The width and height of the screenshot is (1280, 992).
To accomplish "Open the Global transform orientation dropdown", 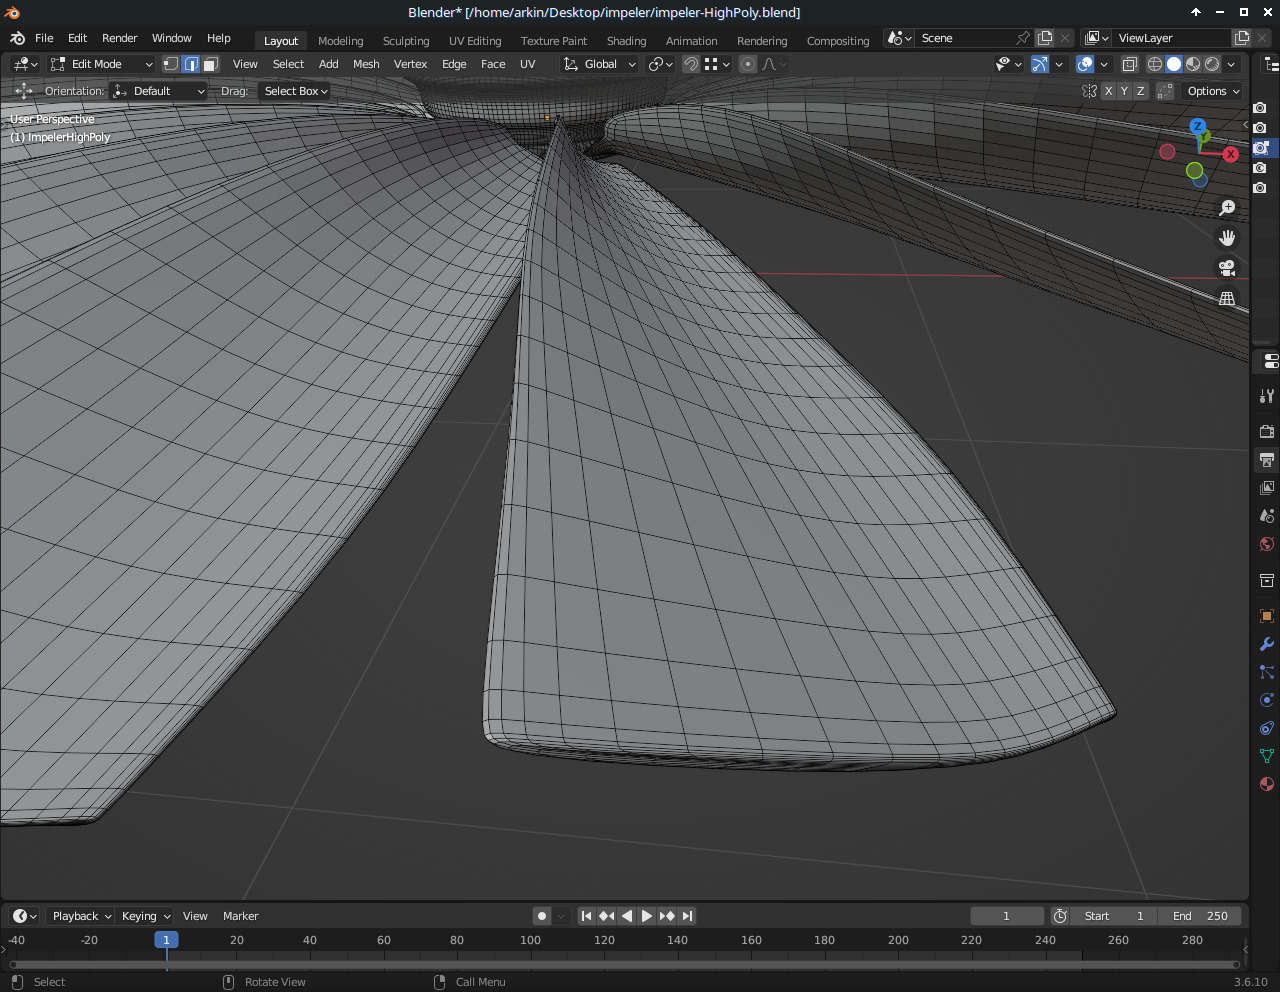I will [599, 64].
